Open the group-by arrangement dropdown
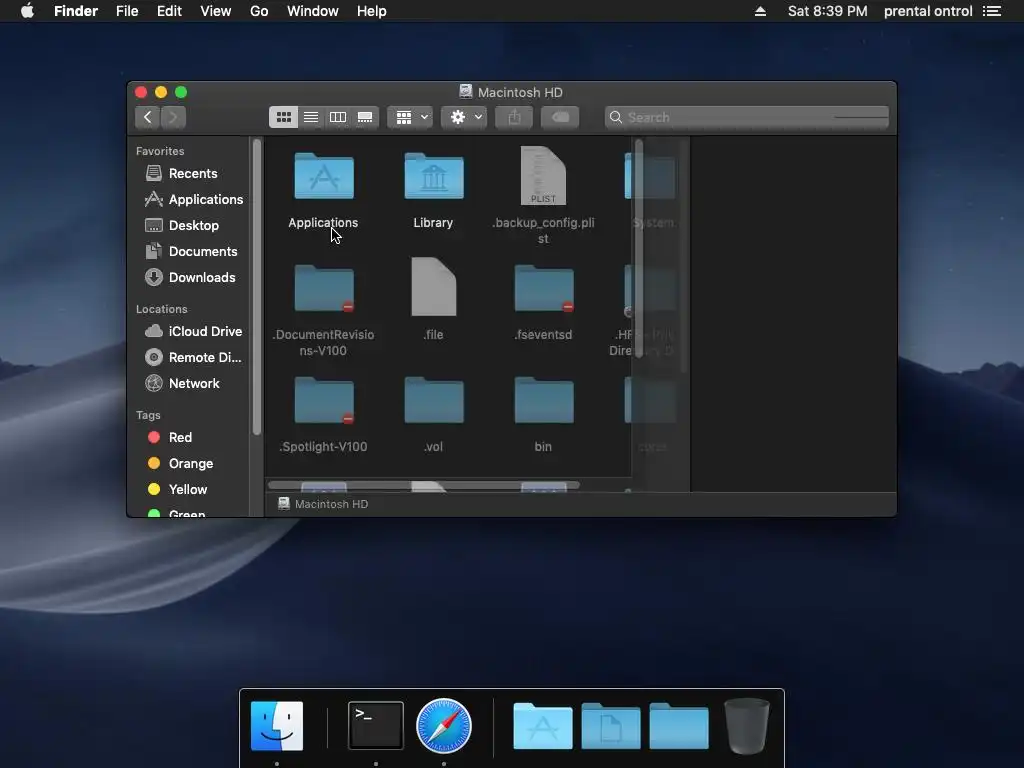 click(411, 118)
